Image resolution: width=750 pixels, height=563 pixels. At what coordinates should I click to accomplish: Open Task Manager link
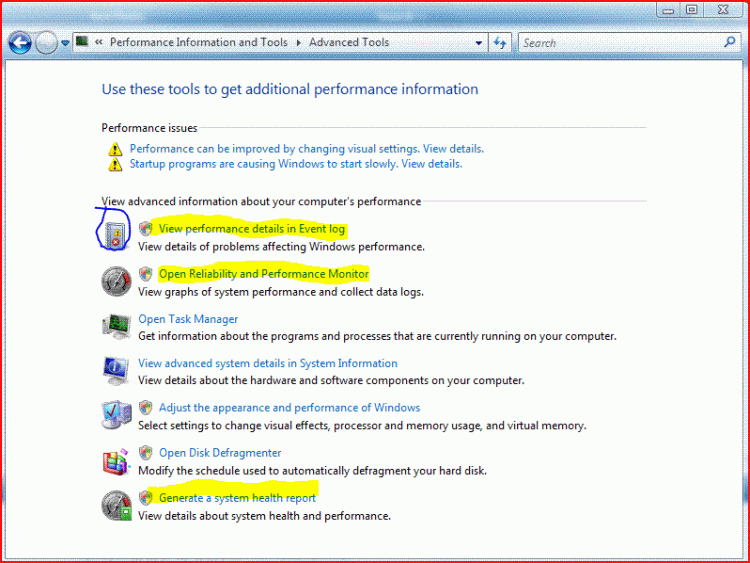pyautogui.click(x=188, y=319)
